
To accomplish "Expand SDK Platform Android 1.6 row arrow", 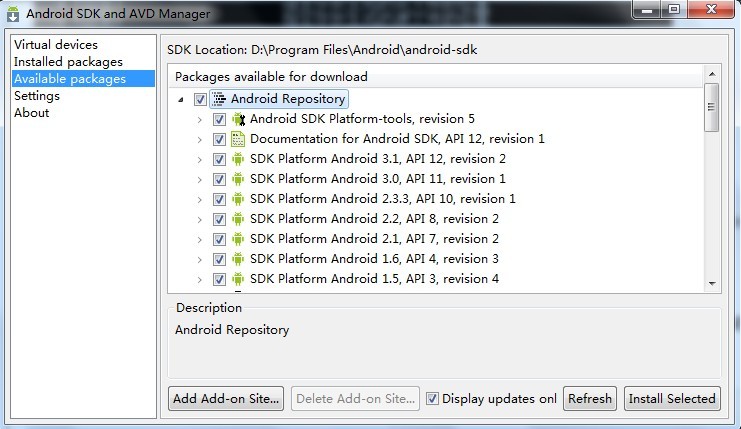I will pos(199,260).
